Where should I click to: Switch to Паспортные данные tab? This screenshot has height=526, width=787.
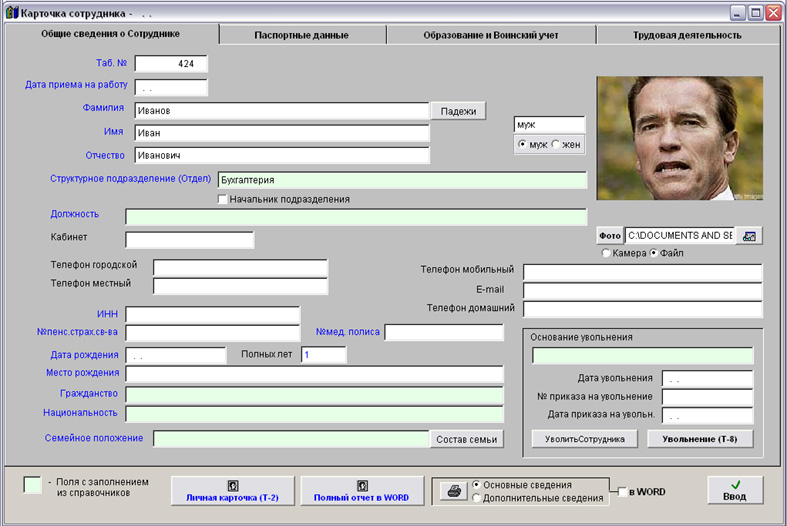(301, 35)
